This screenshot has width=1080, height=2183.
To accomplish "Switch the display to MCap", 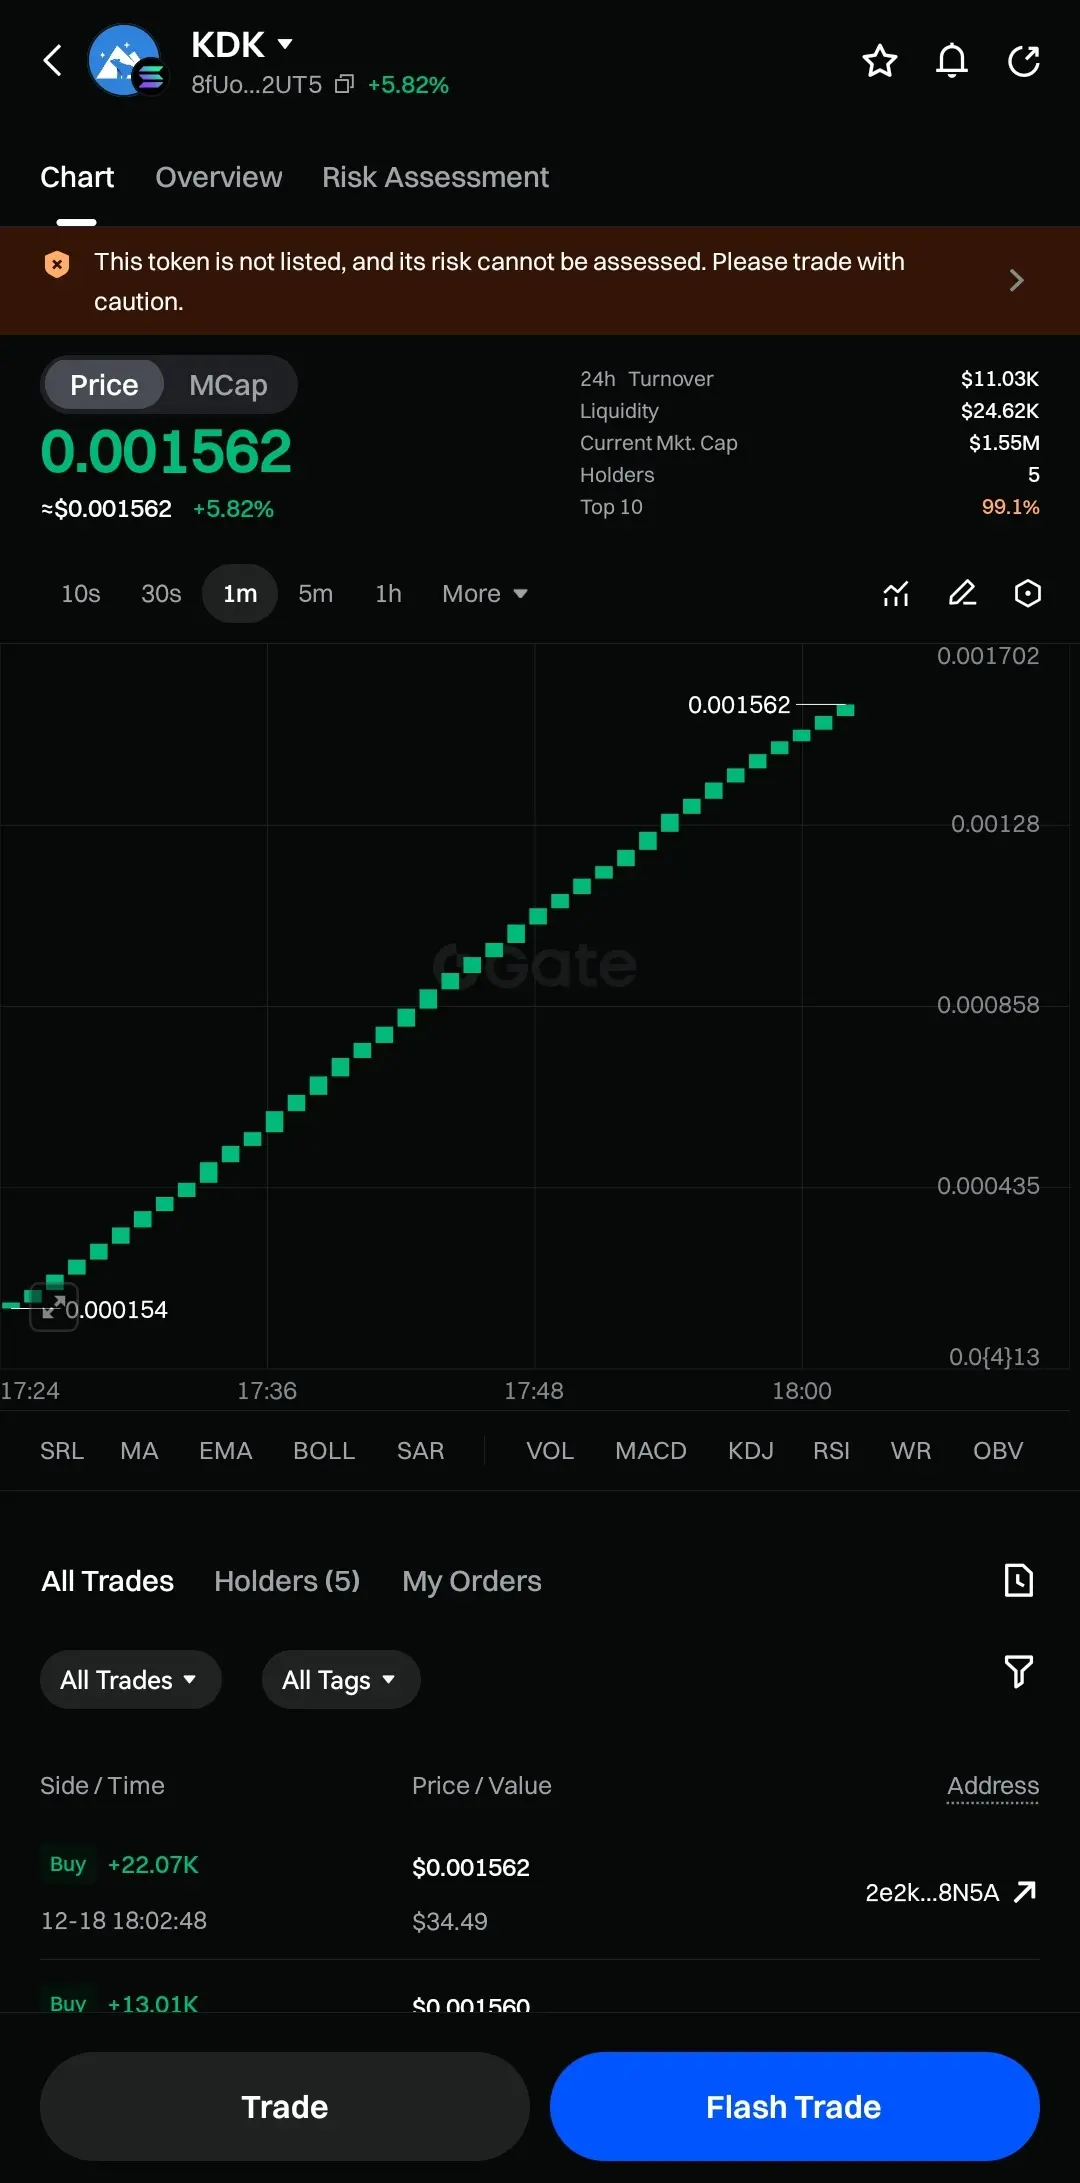I will tap(228, 385).
